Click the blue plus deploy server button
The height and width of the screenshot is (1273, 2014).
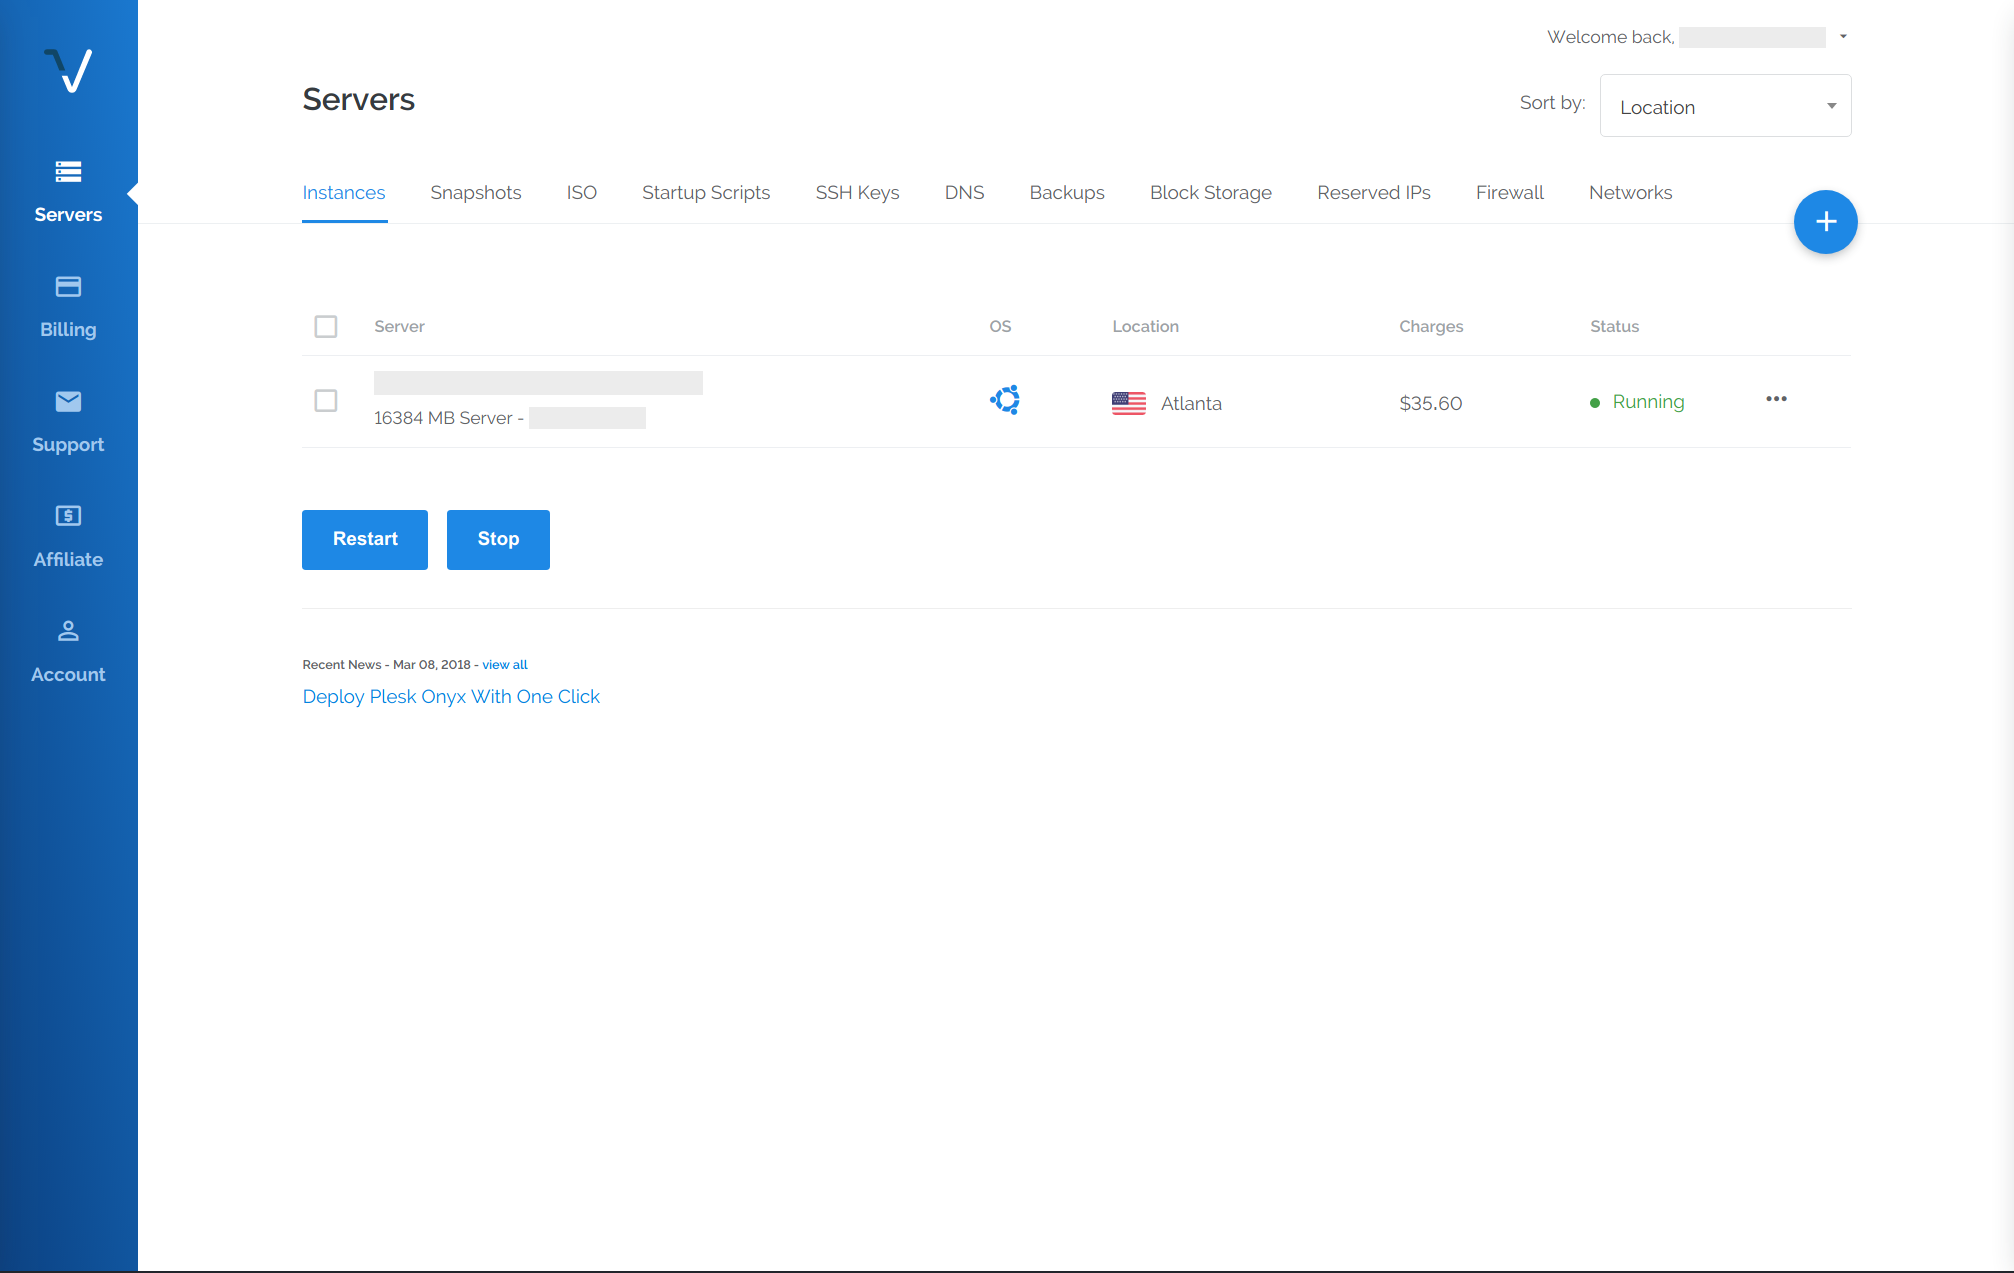click(x=1825, y=222)
